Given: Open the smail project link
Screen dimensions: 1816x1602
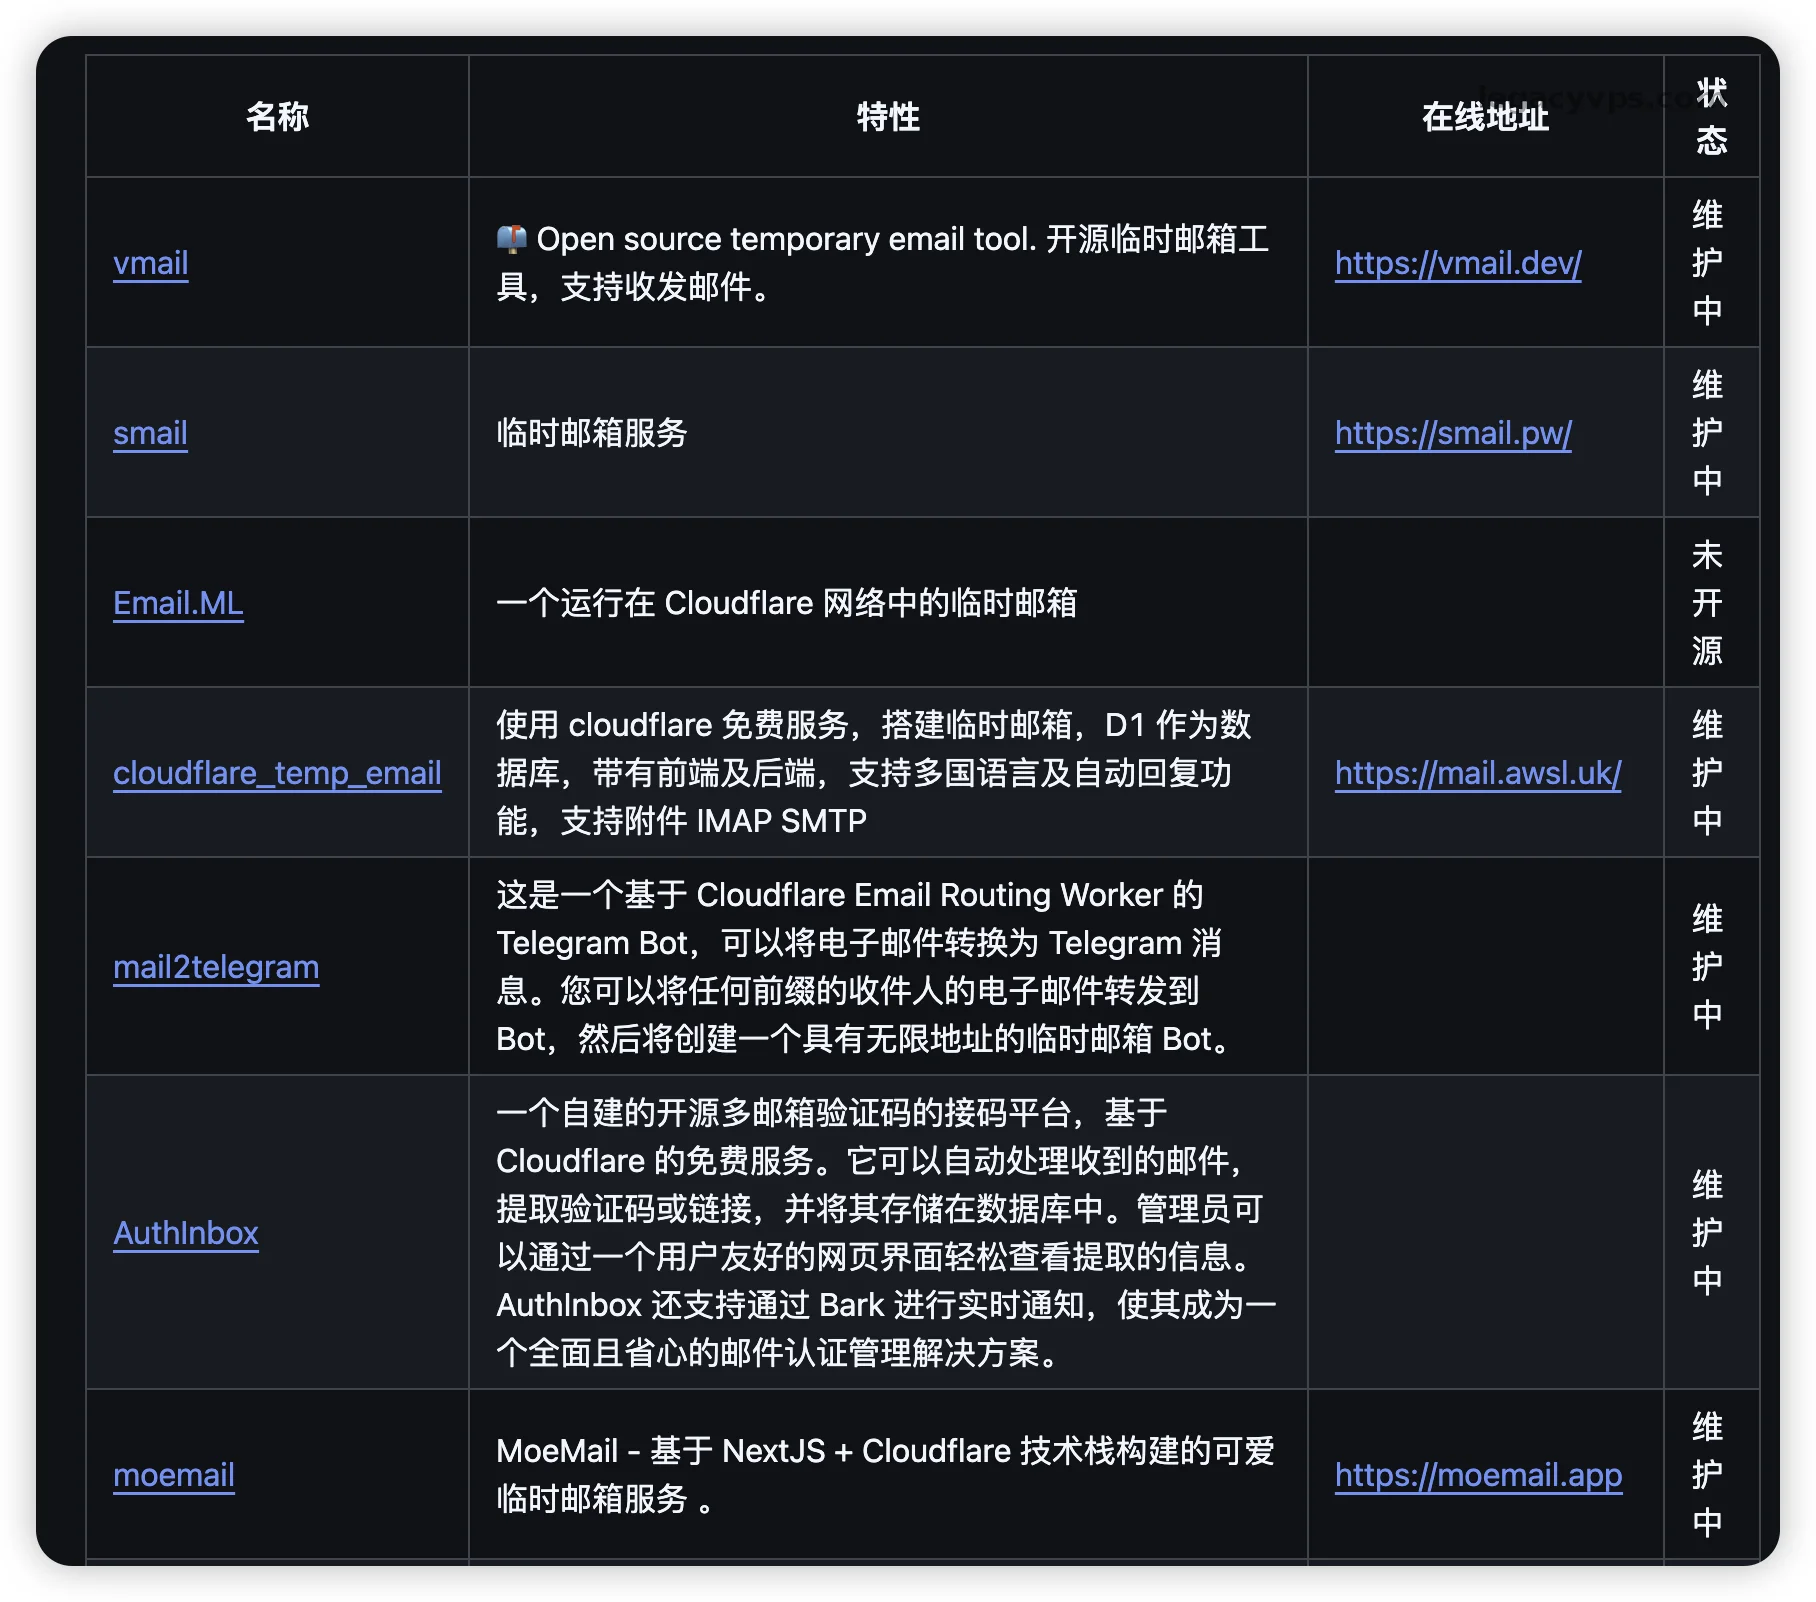Looking at the screenshot, I should coord(150,433).
